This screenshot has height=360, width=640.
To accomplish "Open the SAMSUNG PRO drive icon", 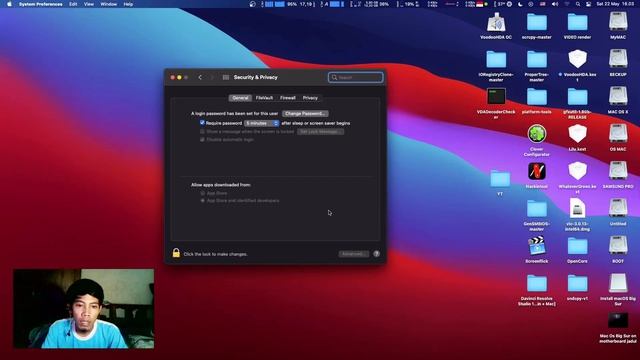I will [618, 171].
